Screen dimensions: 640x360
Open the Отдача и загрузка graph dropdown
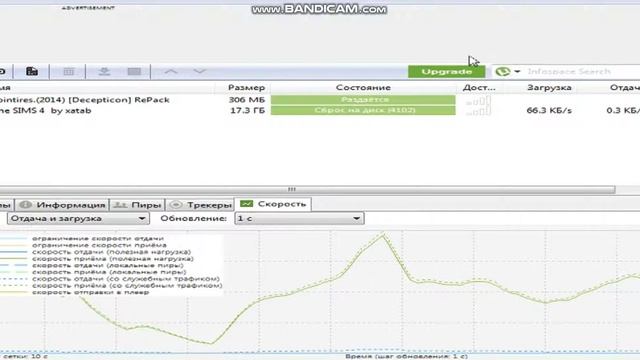tap(78, 218)
